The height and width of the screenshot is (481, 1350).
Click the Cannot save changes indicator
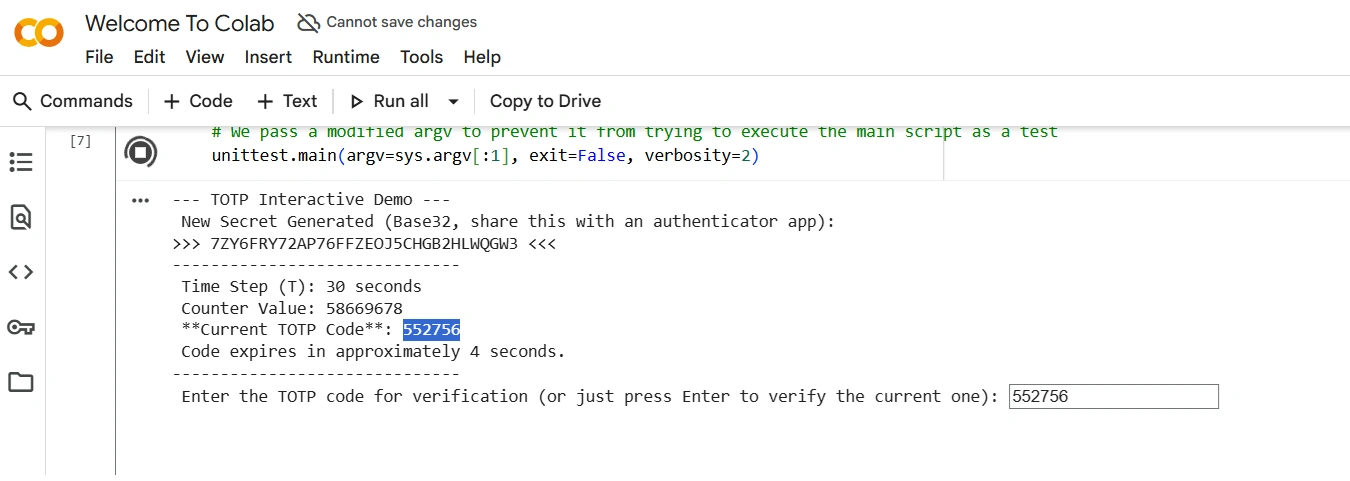(x=388, y=22)
